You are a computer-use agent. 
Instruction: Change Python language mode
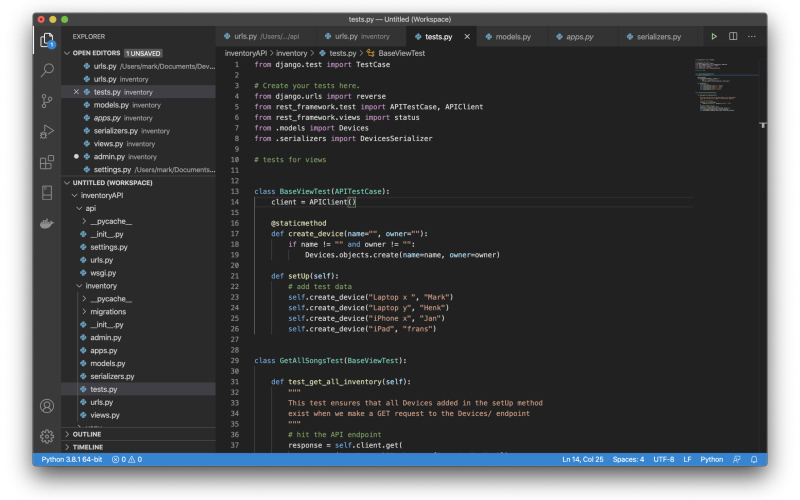click(x=711, y=460)
